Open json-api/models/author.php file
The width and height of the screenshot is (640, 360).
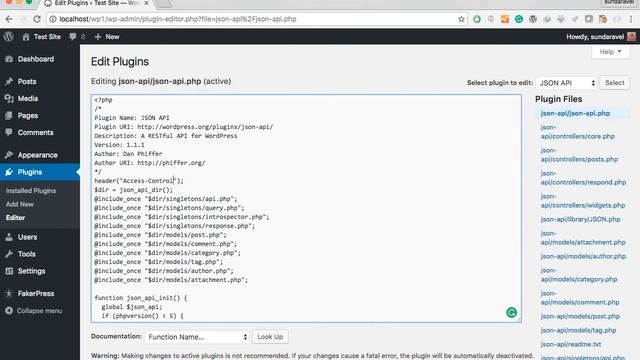[x=583, y=256]
